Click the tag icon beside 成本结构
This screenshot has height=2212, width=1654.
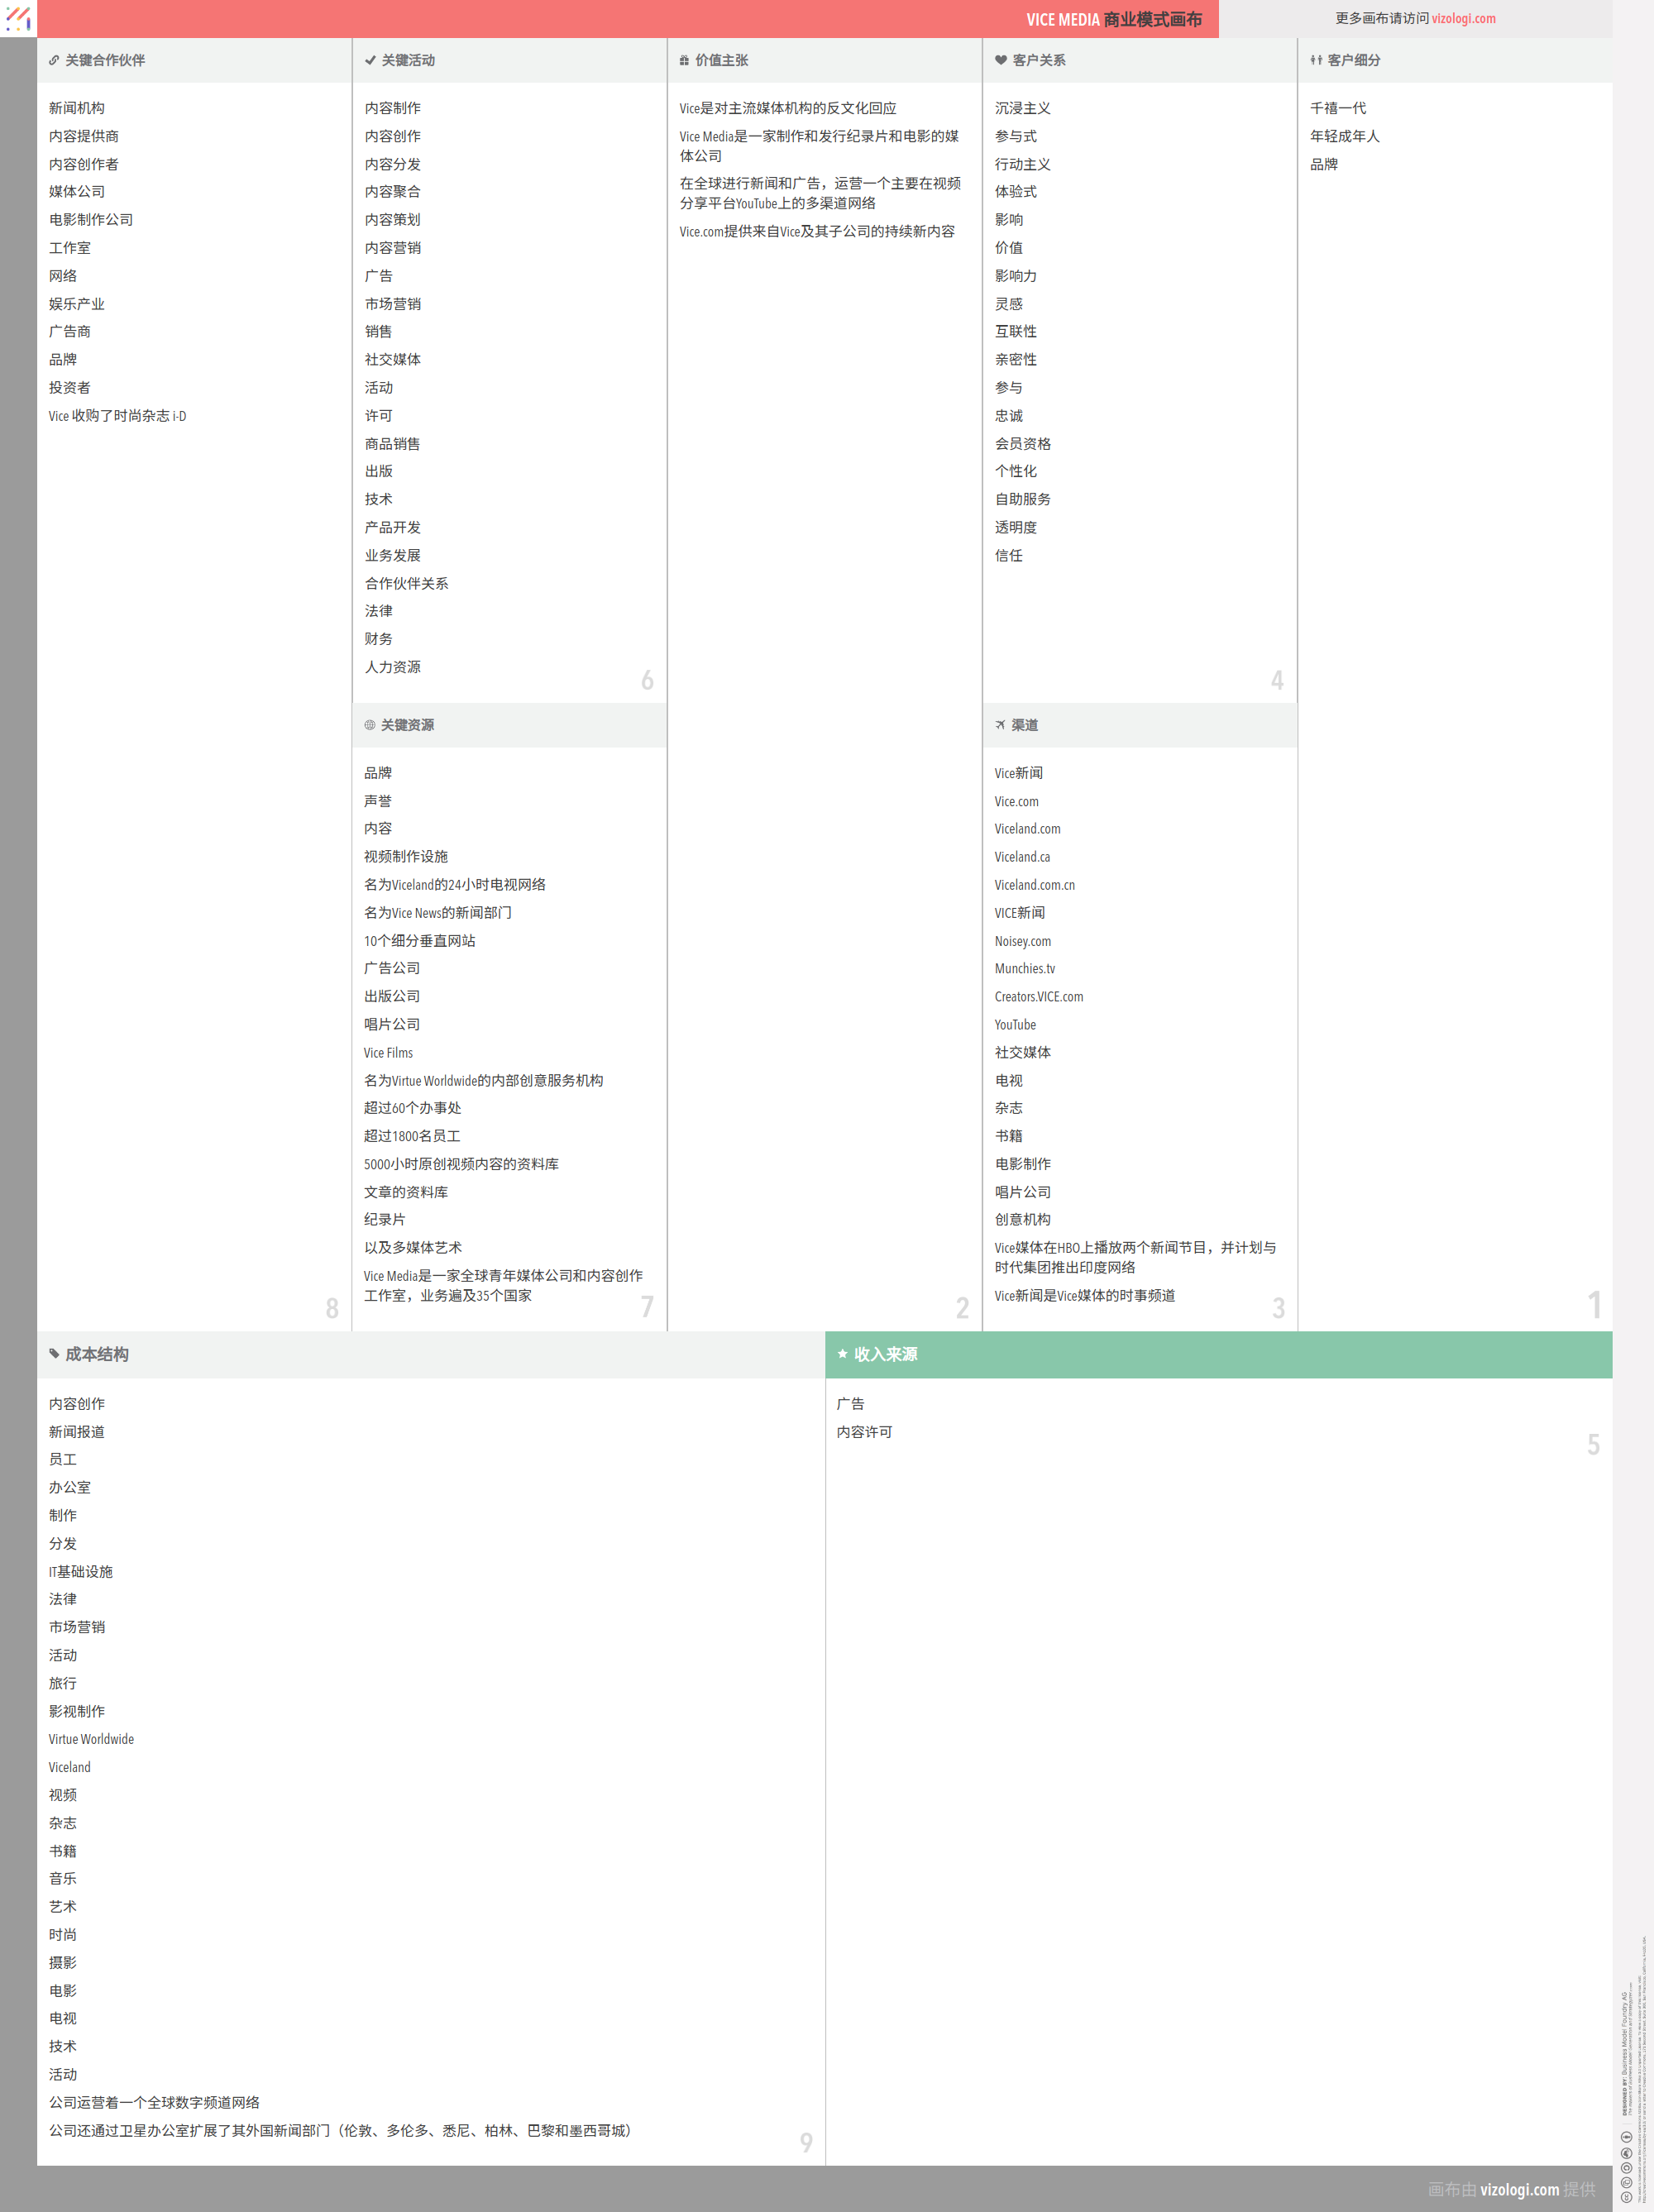pos(54,1354)
